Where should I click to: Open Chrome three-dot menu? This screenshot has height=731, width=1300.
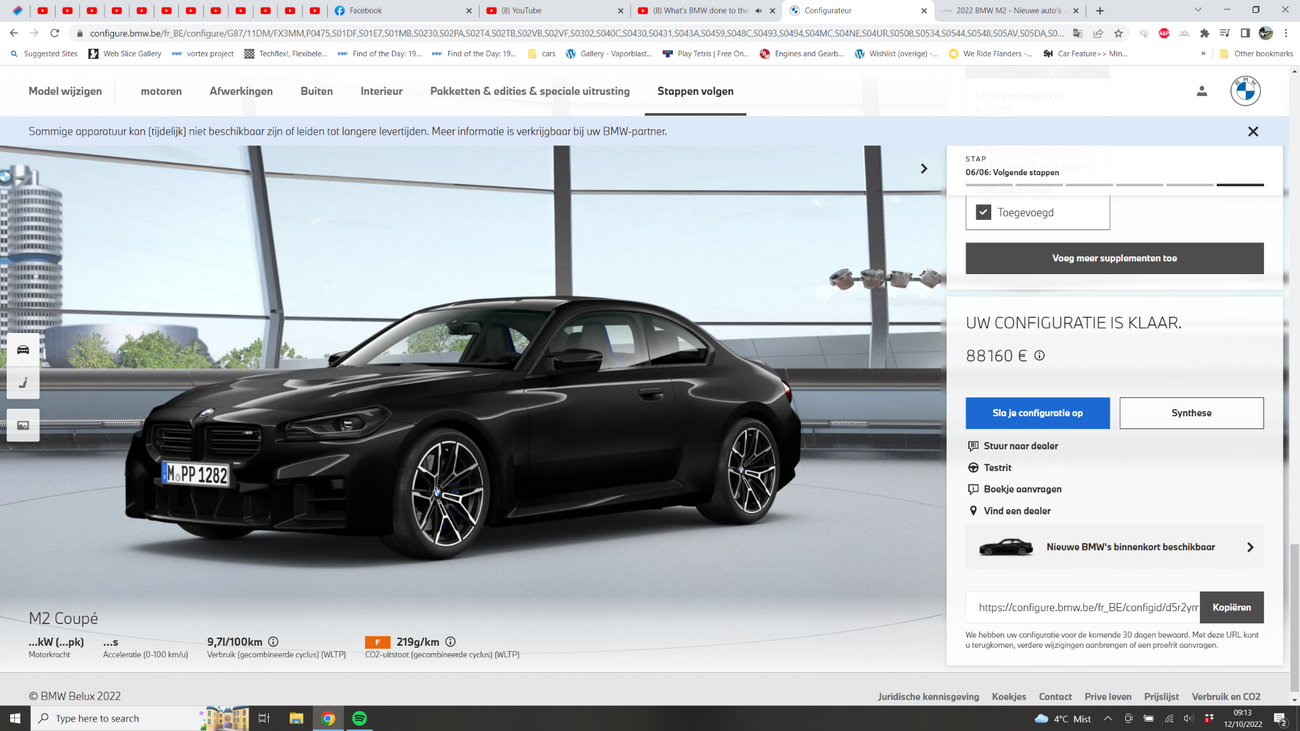click(x=1286, y=33)
